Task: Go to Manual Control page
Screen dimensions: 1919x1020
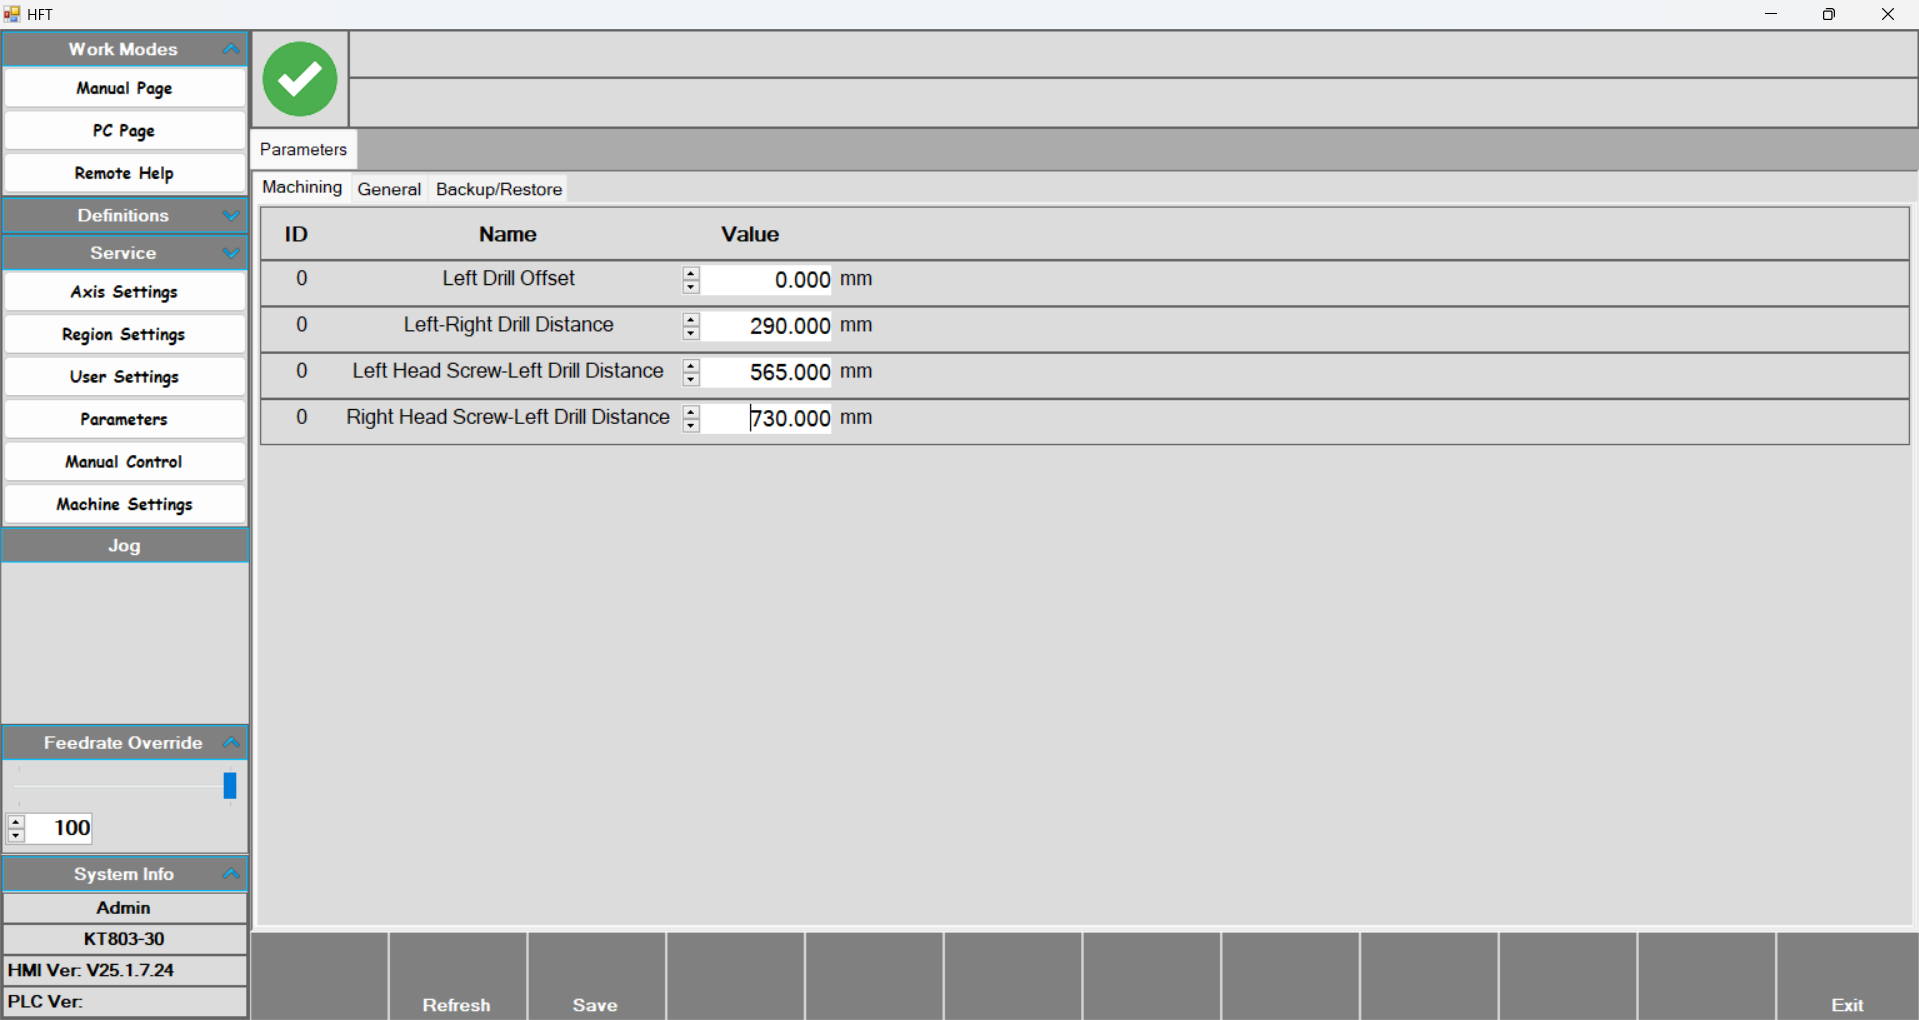Action: [x=124, y=462]
